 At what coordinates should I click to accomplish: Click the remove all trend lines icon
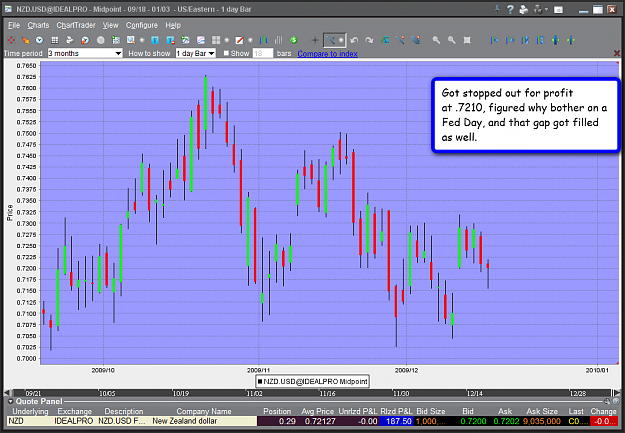tap(415, 40)
